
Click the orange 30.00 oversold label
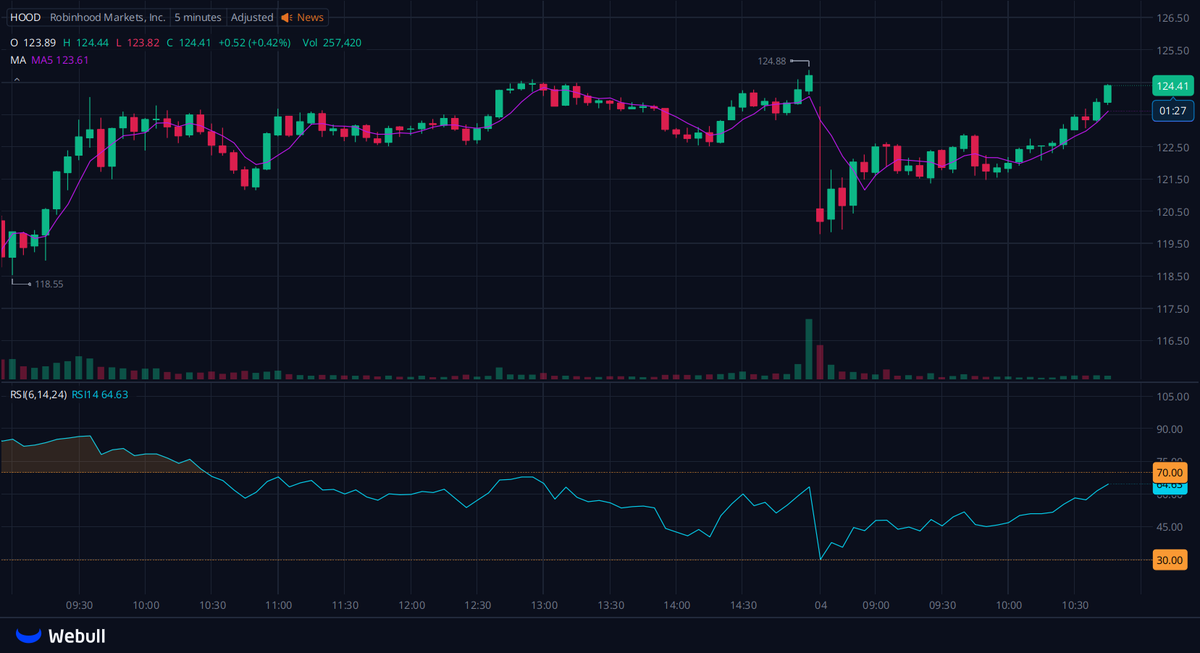(1168, 560)
